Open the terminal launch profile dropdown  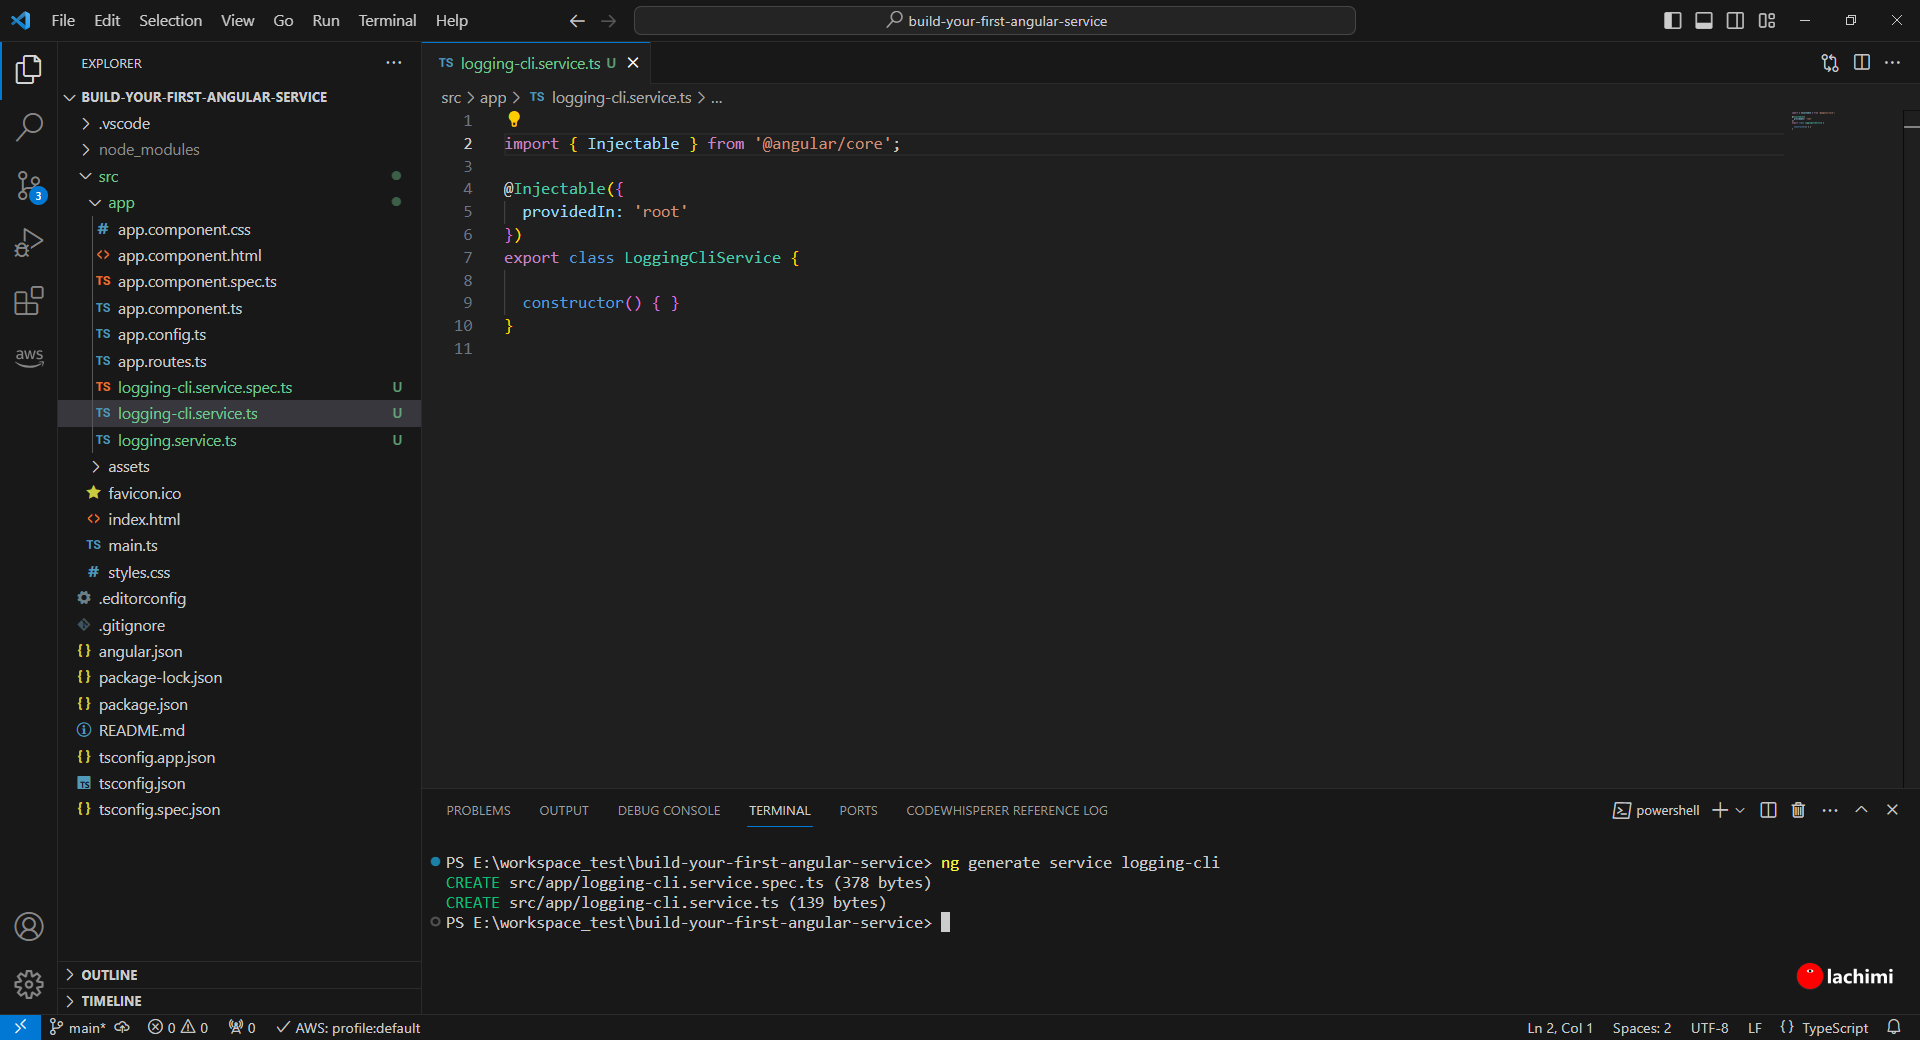(x=1741, y=810)
